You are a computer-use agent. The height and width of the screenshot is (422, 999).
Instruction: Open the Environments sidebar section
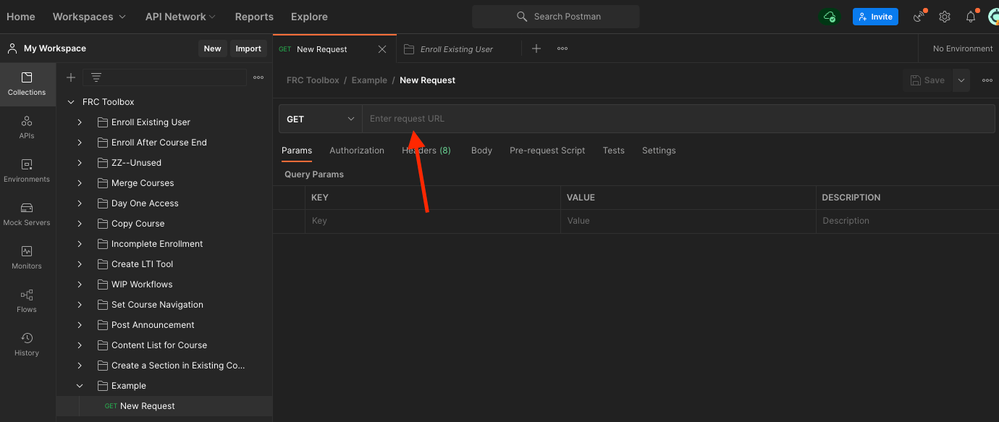click(x=27, y=169)
